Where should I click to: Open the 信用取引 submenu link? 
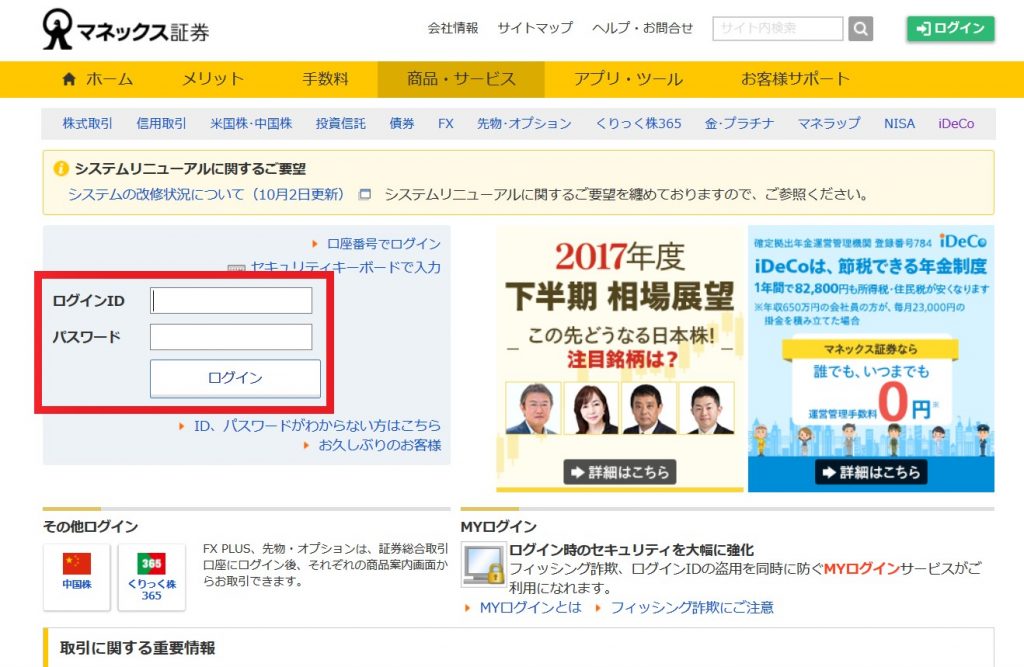[161, 123]
